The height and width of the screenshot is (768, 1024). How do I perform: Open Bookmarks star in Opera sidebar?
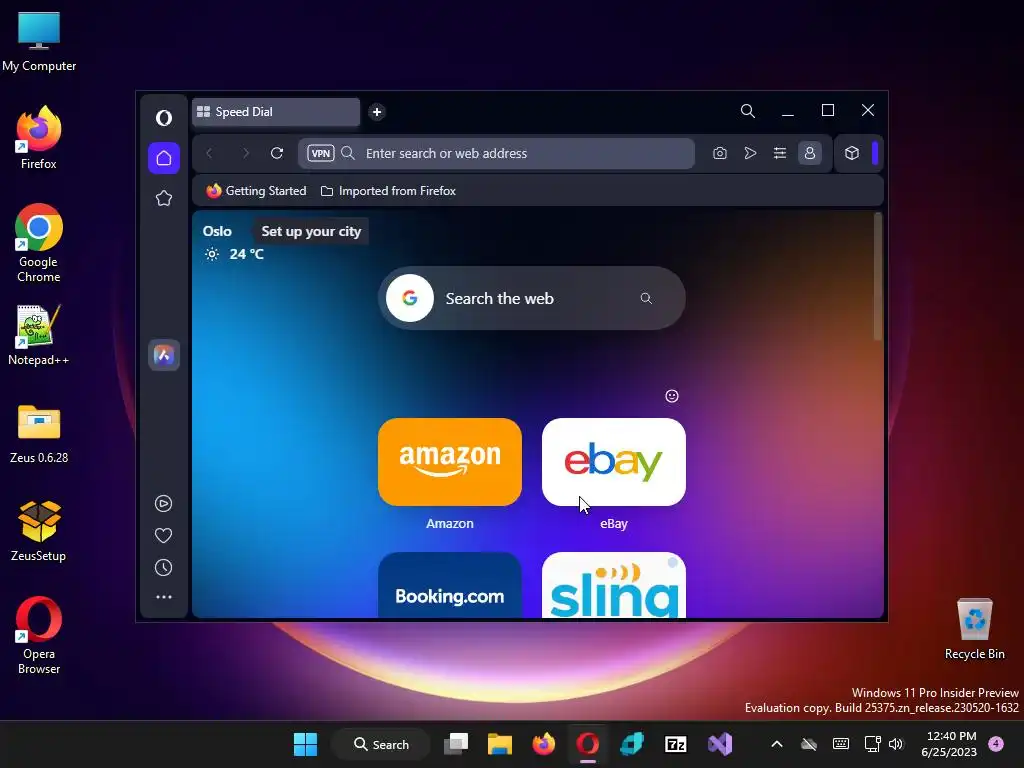coord(164,198)
